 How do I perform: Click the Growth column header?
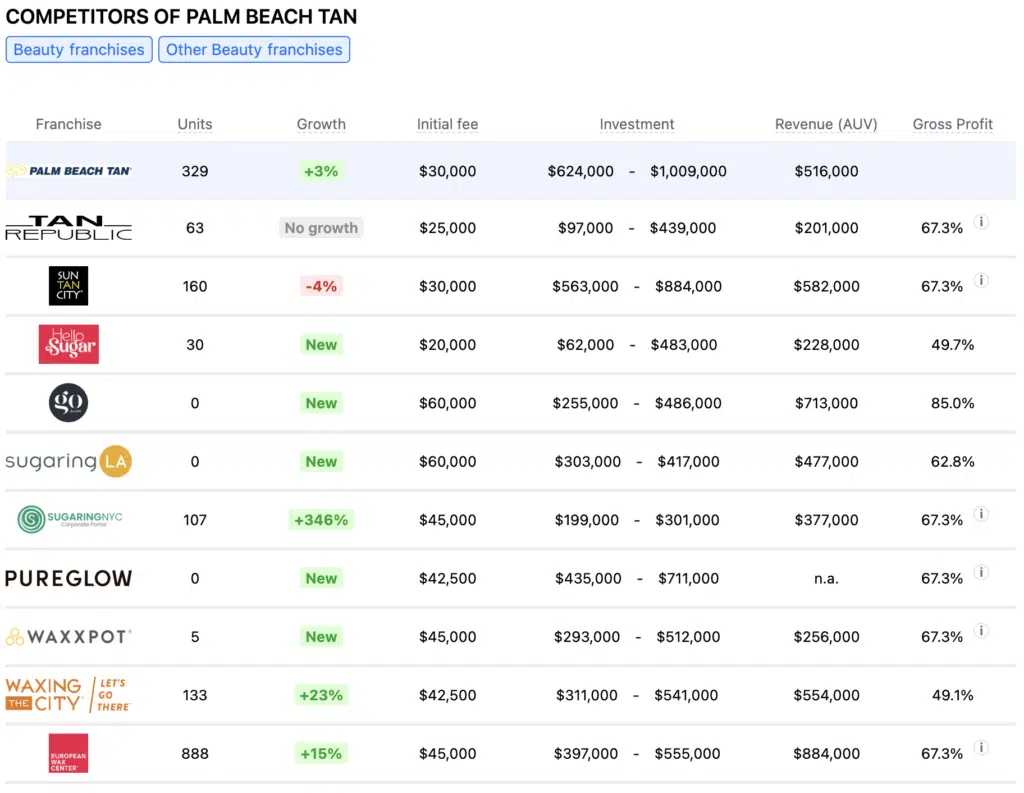(x=321, y=124)
